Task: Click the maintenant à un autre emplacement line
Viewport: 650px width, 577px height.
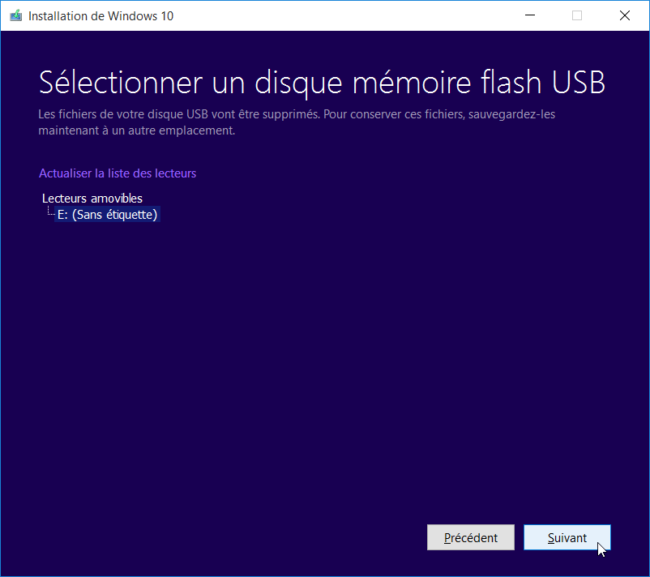Action: [x=137, y=131]
